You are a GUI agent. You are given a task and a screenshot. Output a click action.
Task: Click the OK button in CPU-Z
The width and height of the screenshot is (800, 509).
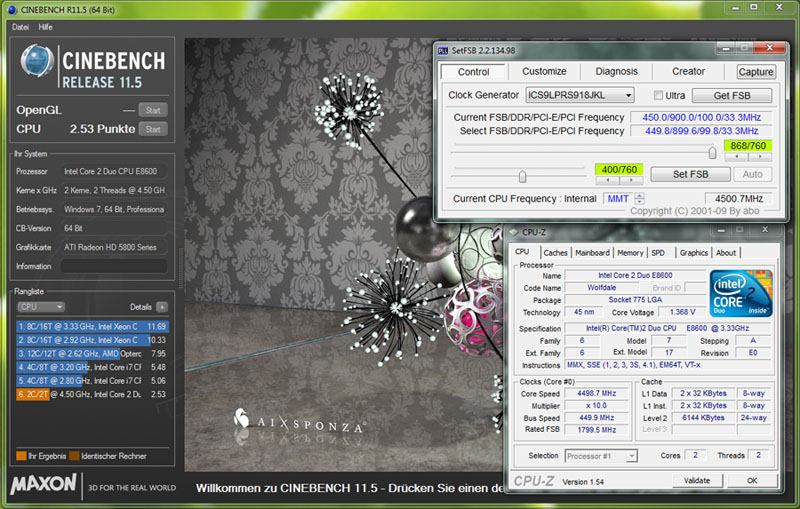[x=752, y=480]
